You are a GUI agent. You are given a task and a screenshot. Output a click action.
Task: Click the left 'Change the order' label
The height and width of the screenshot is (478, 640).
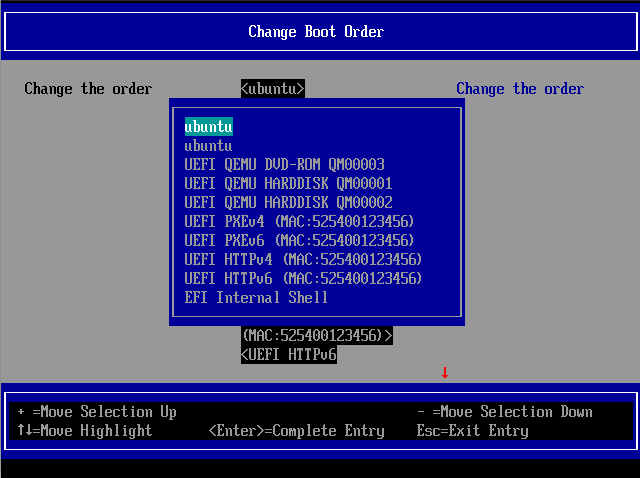click(88, 89)
